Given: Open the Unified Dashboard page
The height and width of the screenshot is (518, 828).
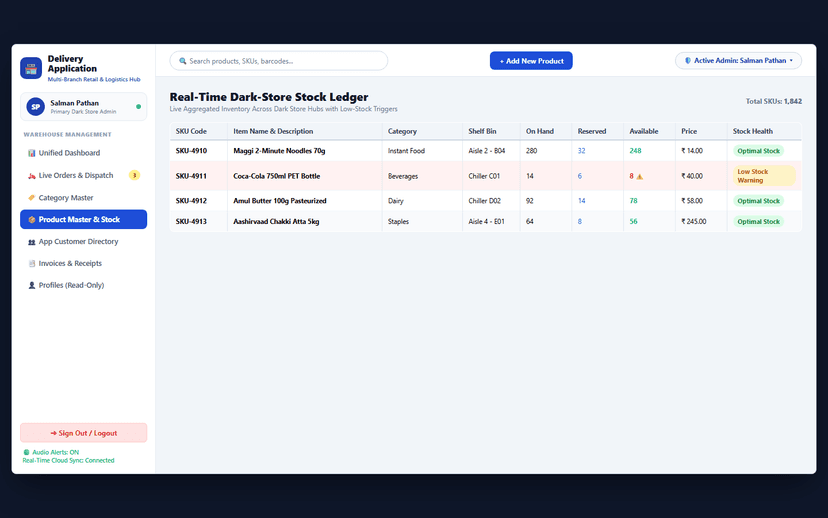Looking at the screenshot, I should point(83,153).
